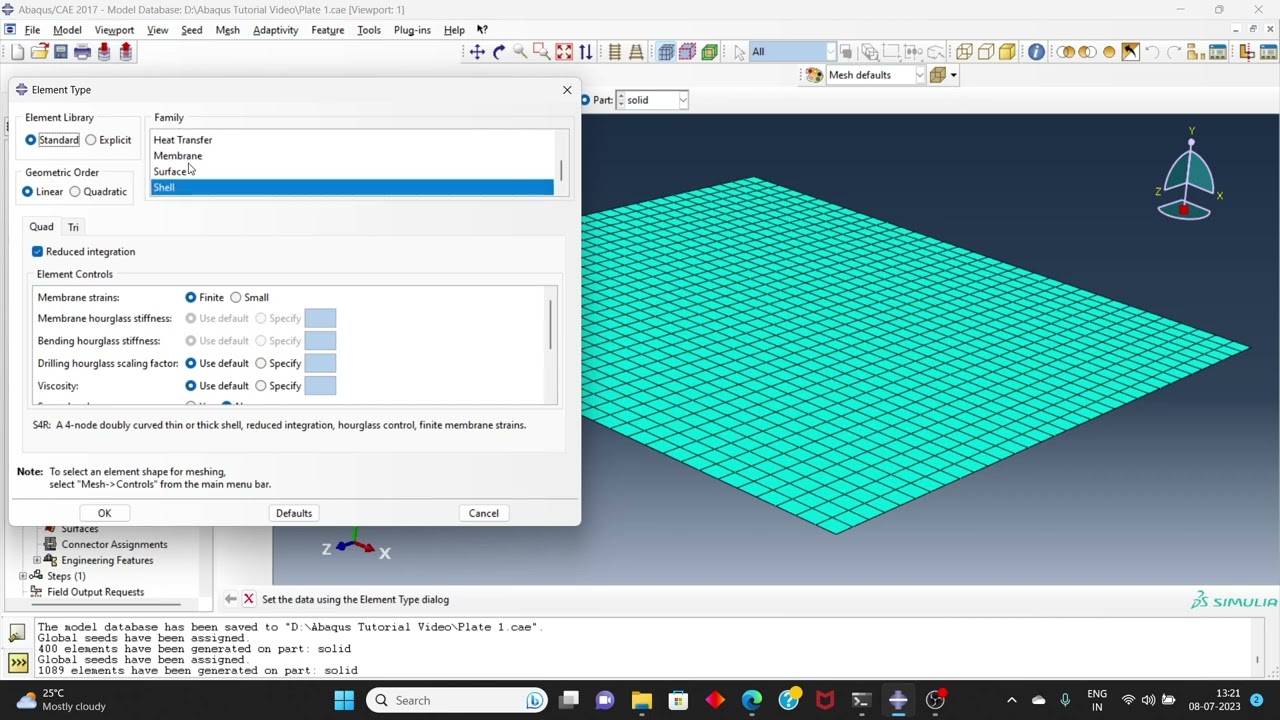Select the Rotate View tool
Viewport: 1280px width, 720px height.
pos(499,52)
